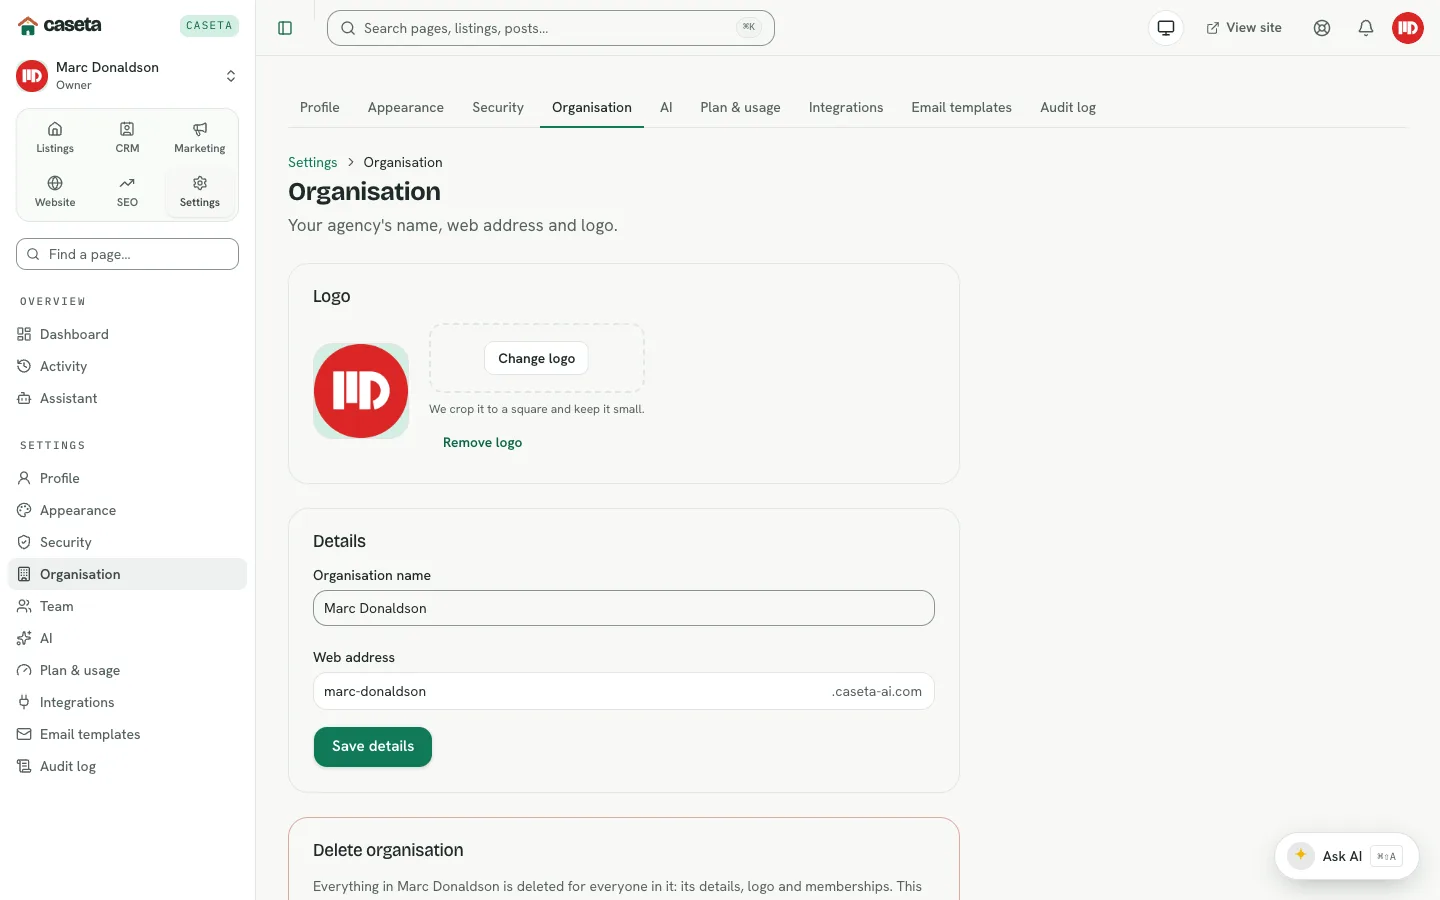1440x900 pixels.
Task: Open Security in sidebar settings
Action: click(x=127, y=542)
